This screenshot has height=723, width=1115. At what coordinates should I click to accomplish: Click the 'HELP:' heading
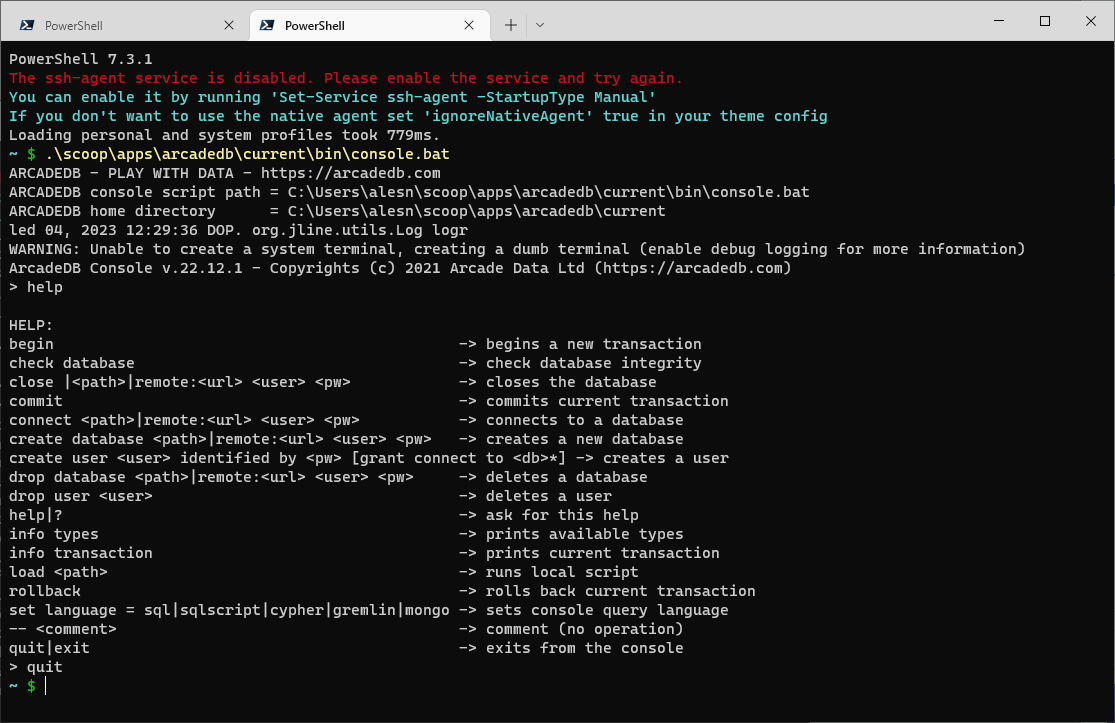tap(31, 325)
